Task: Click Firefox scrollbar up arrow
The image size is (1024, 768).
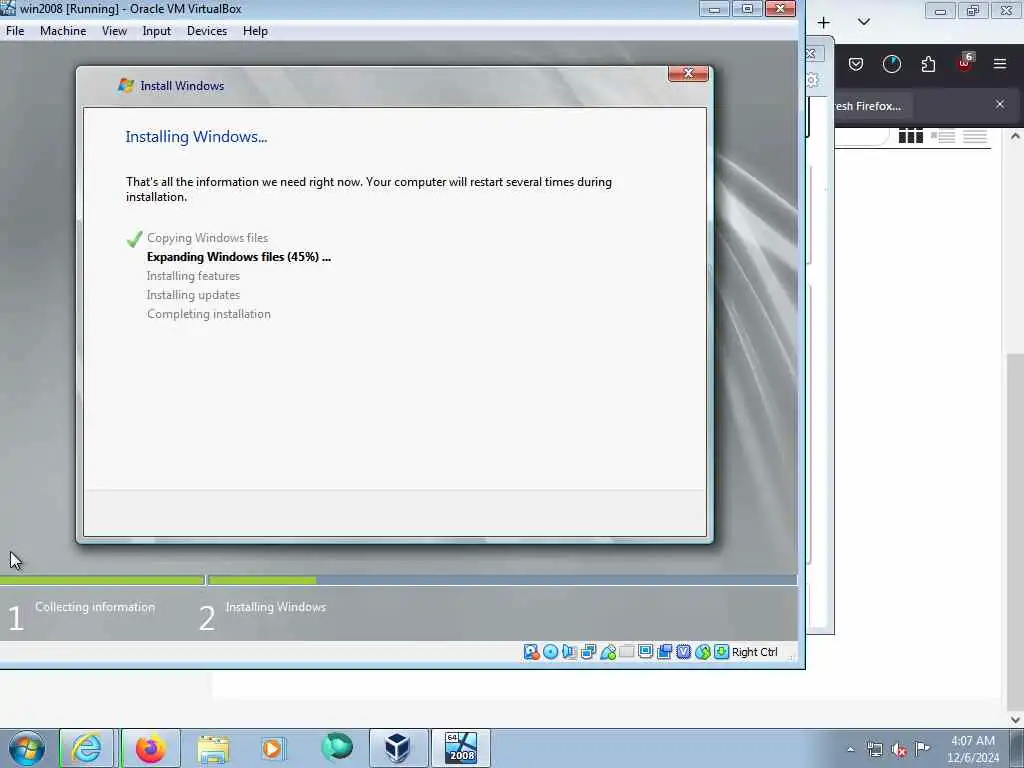Action: [1016, 136]
